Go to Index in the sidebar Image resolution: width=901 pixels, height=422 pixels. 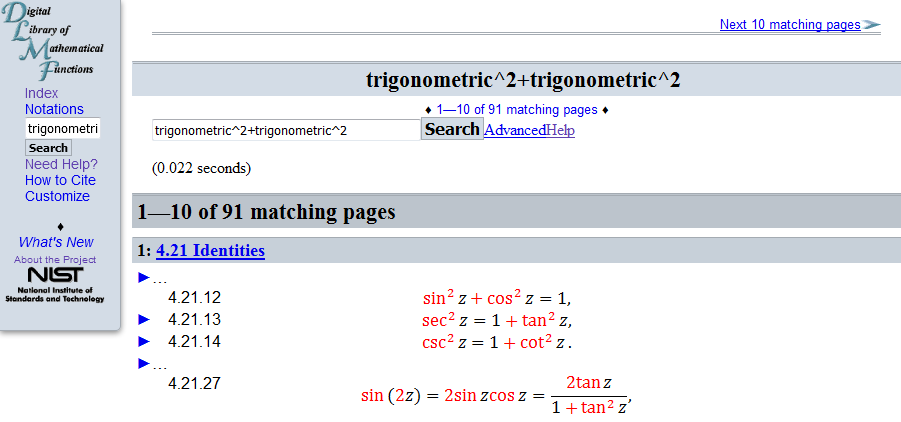click(42, 93)
